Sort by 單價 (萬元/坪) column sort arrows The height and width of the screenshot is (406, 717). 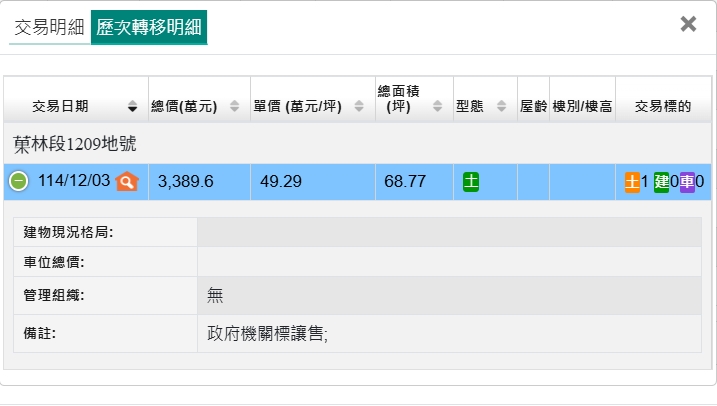359,106
